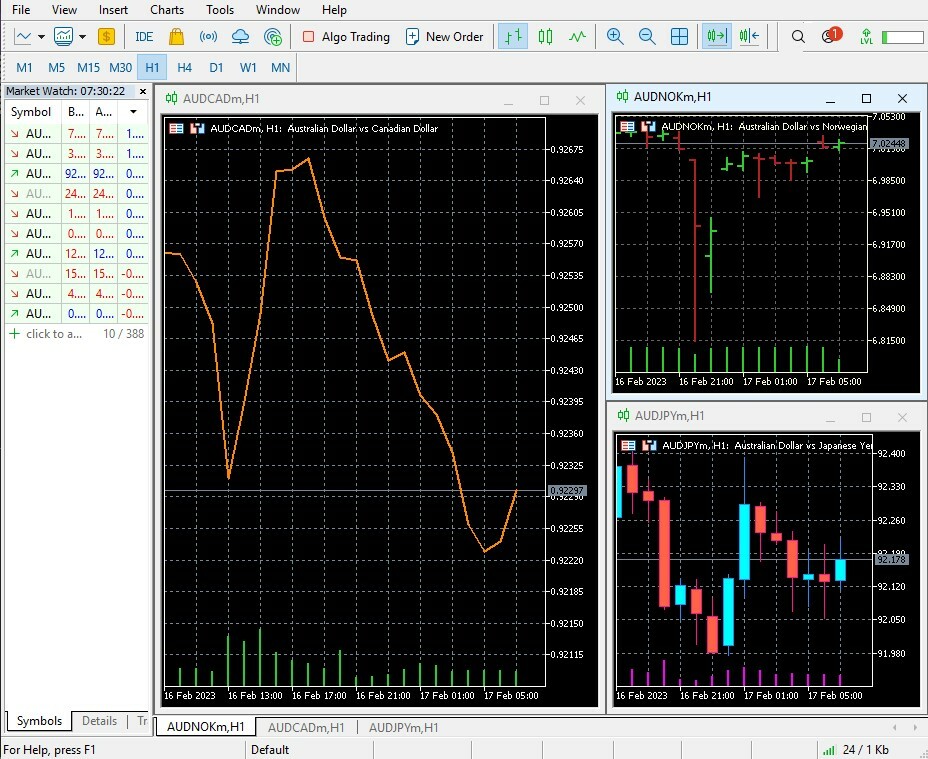Click the Market shopping bag icon
928x759 pixels.
[x=176, y=37]
